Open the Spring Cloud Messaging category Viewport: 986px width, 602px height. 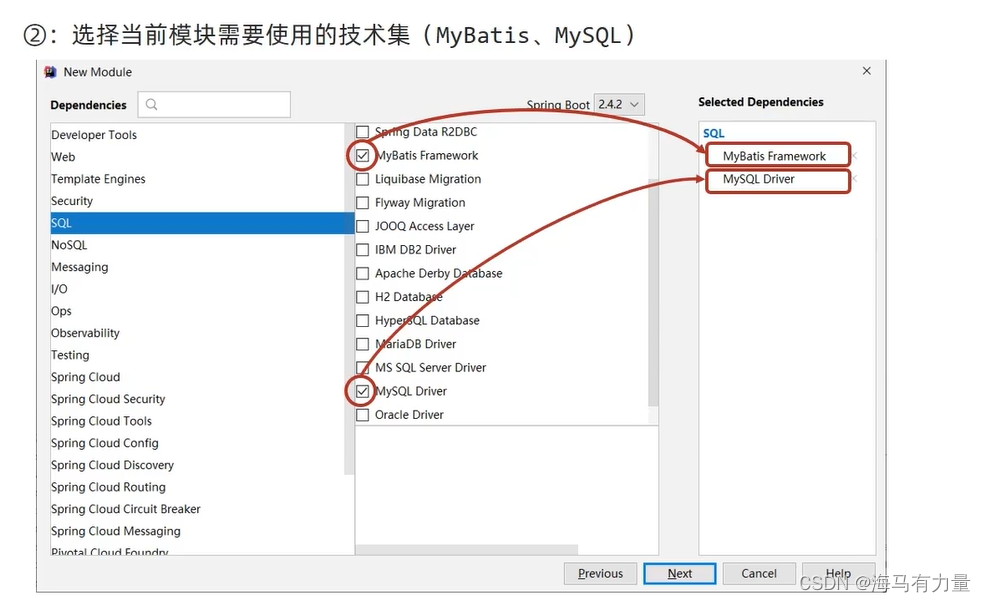tap(197, 531)
